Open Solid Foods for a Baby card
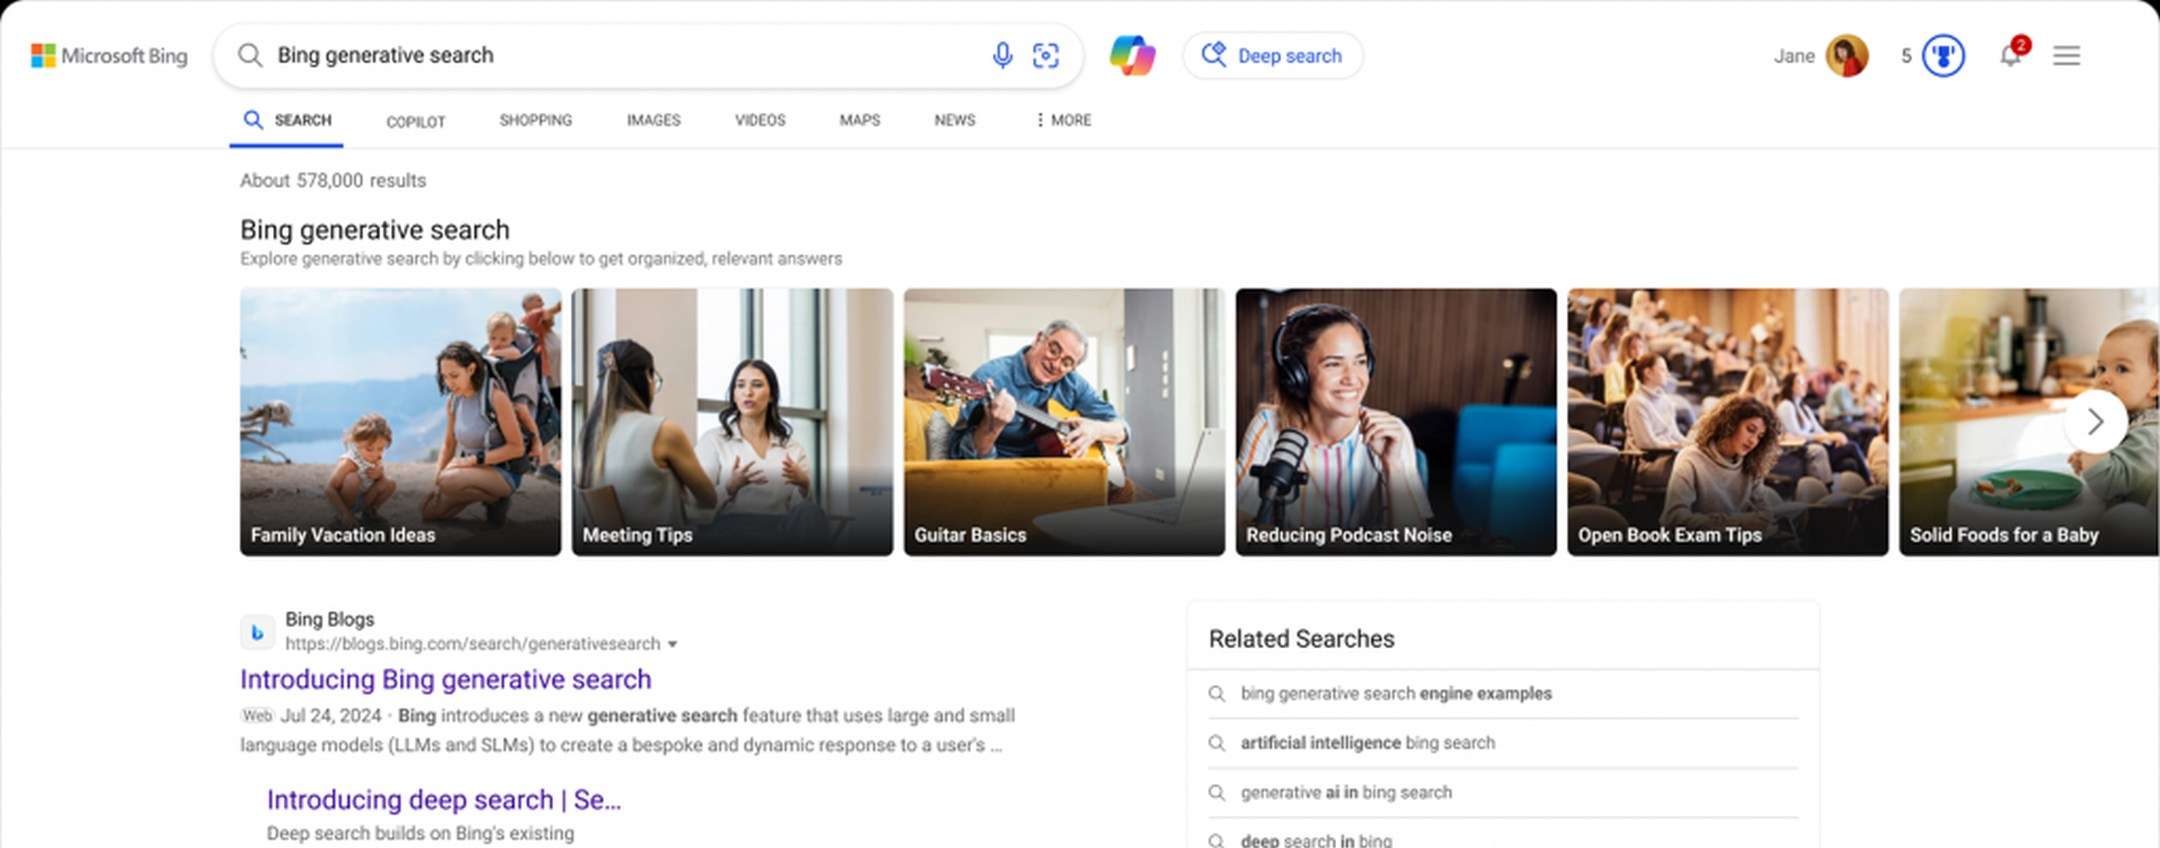 (2029, 422)
